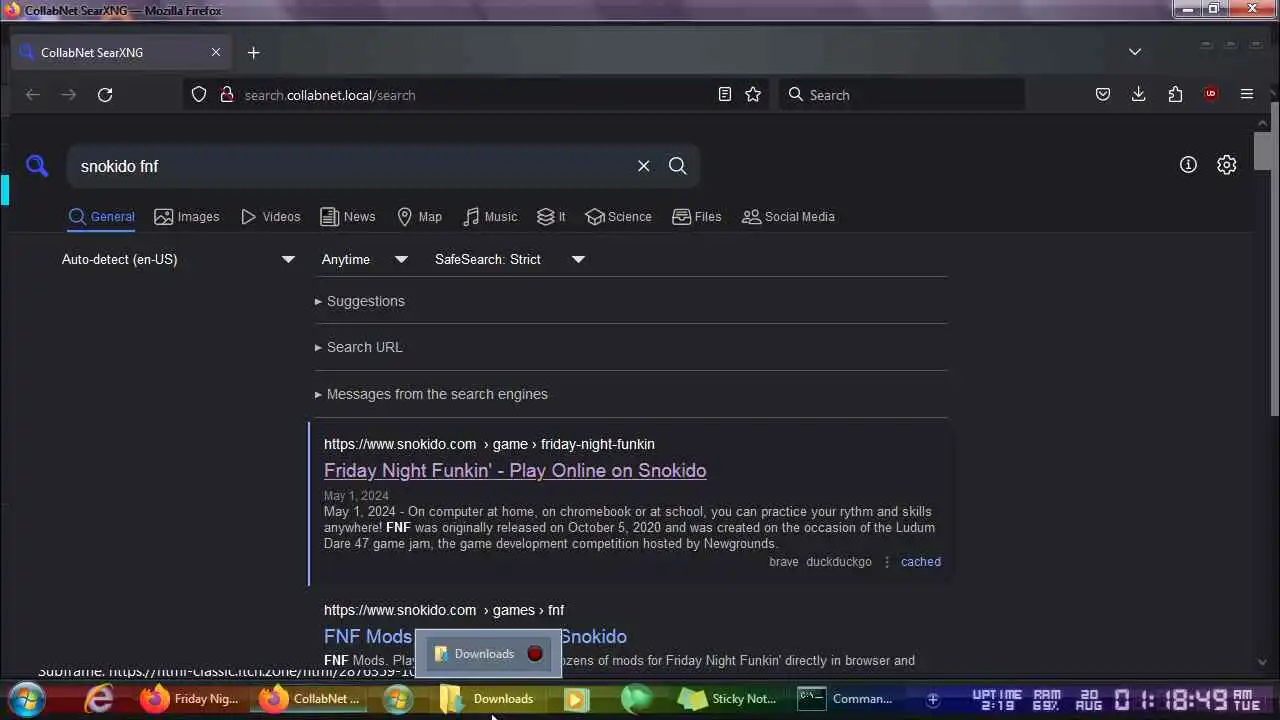Bookmark this page with the star icon
The image size is (1280, 720).
(x=753, y=95)
